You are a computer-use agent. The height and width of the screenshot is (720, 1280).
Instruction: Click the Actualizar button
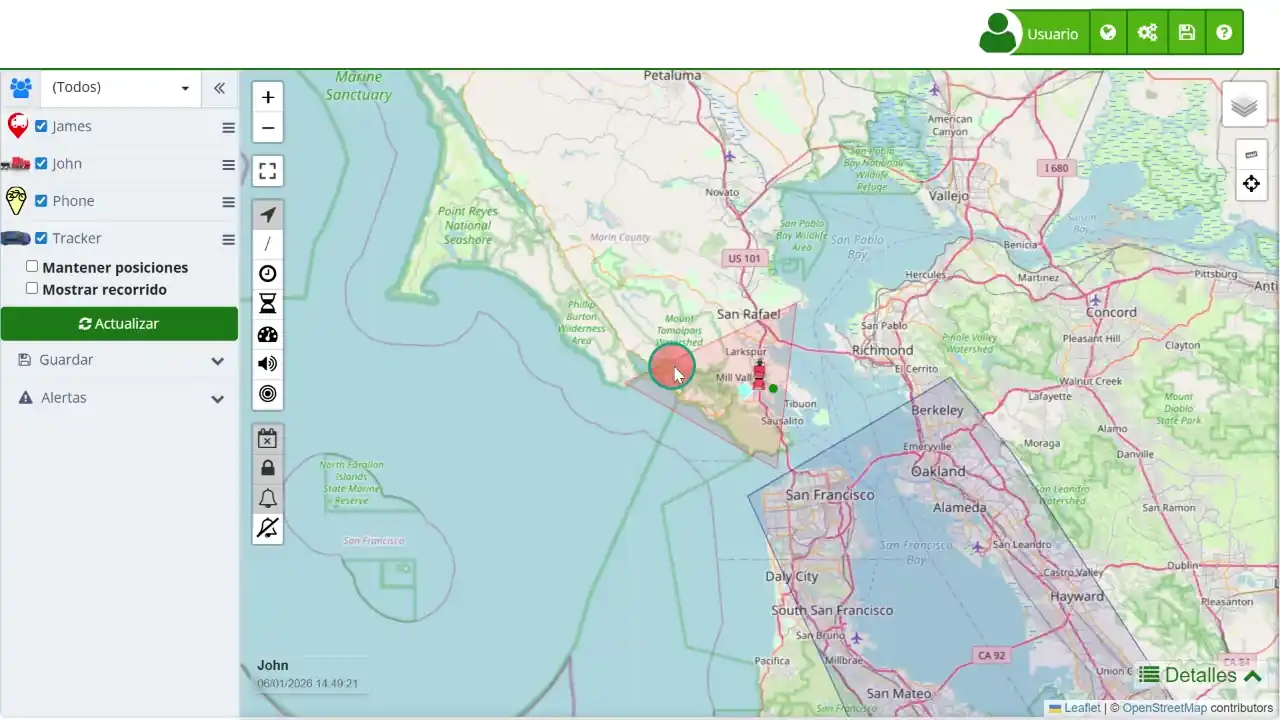[x=119, y=323]
